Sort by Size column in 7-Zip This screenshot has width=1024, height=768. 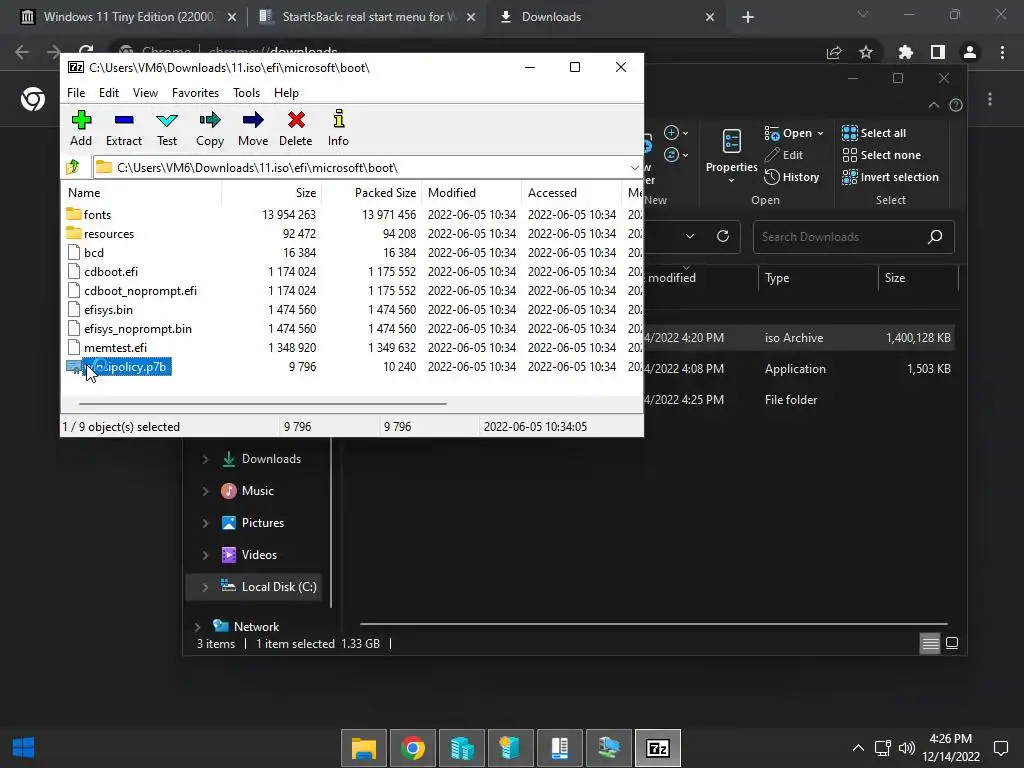tap(272, 193)
